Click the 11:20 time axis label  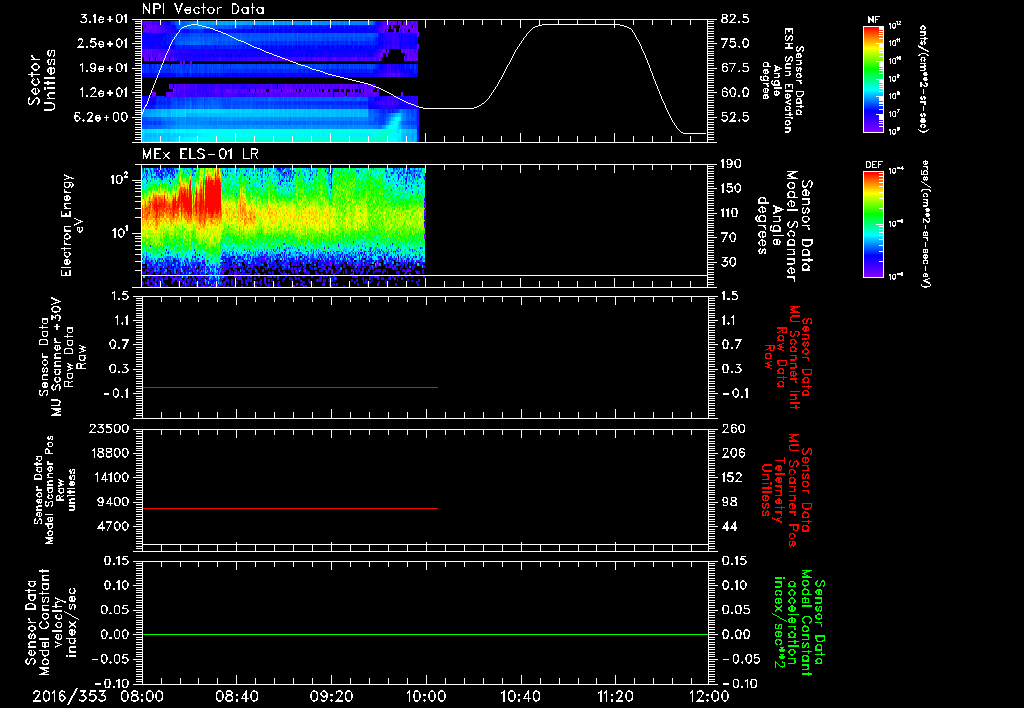pos(615,696)
